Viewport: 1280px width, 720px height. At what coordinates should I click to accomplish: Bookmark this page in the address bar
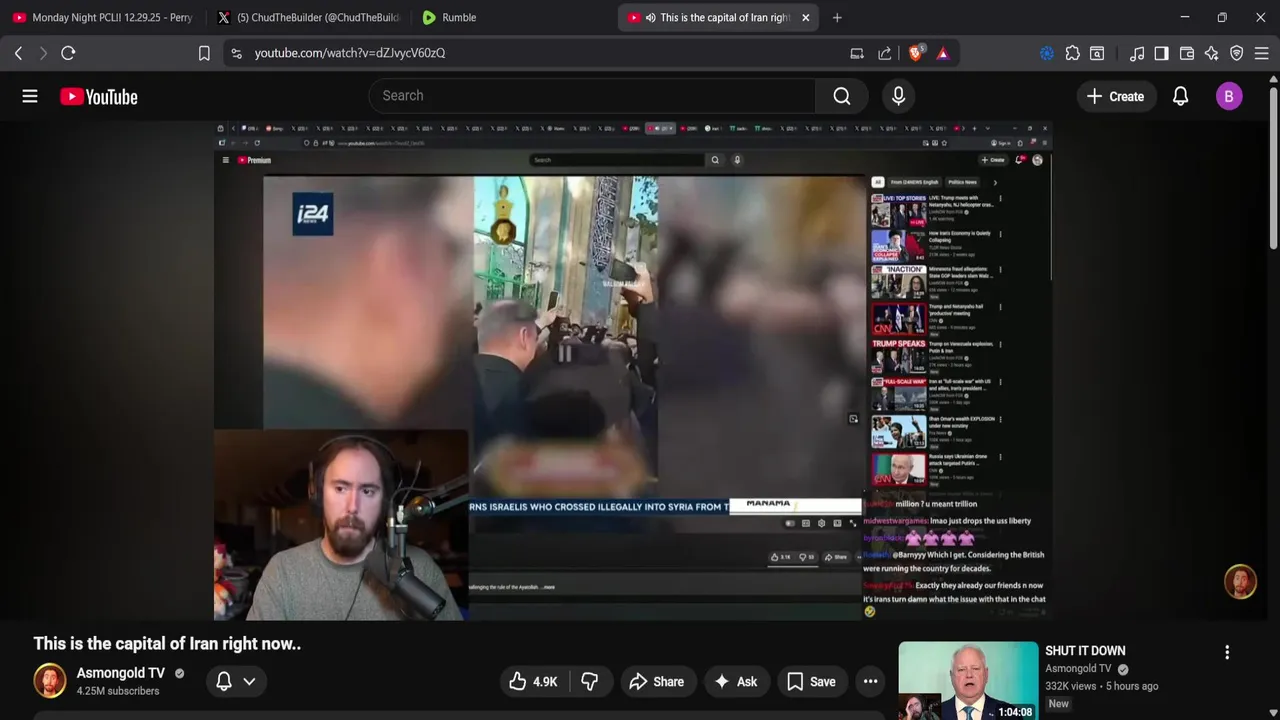pyautogui.click(x=204, y=53)
